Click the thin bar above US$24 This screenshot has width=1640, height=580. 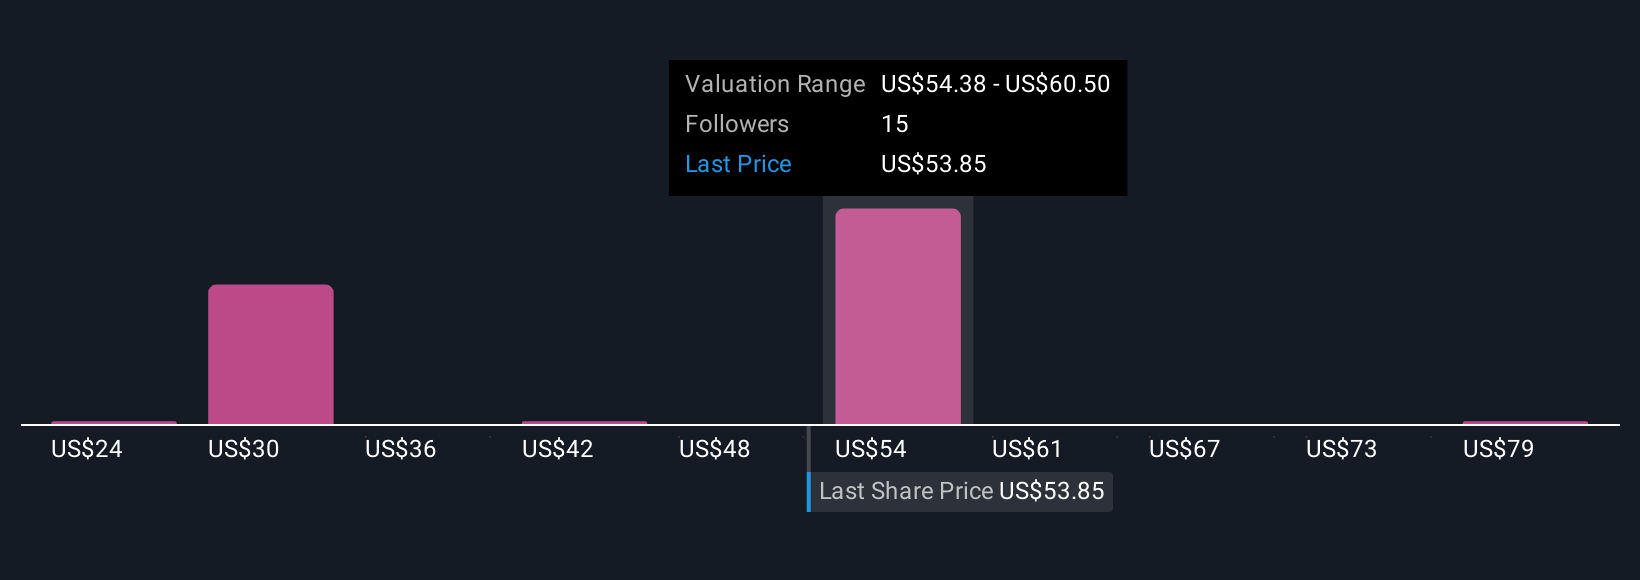tap(114, 423)
